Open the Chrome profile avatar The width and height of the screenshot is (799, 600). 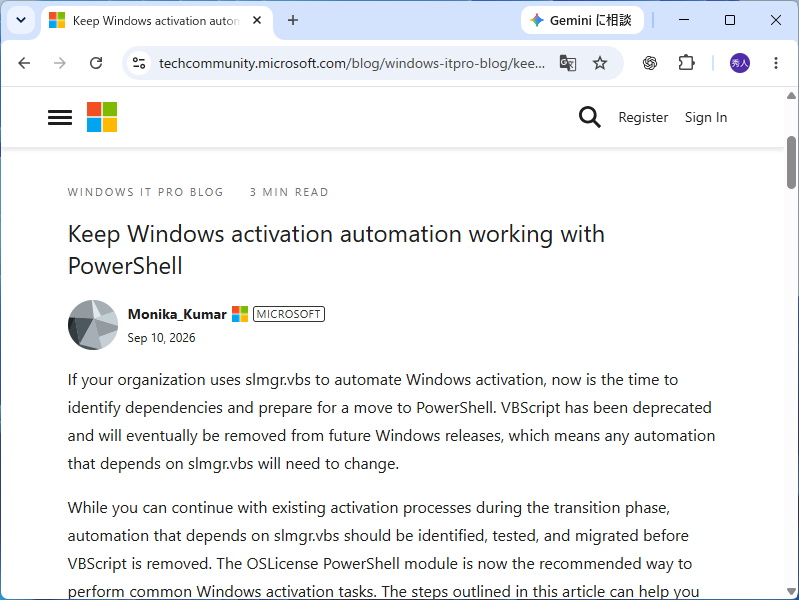(x=739, y=63)
